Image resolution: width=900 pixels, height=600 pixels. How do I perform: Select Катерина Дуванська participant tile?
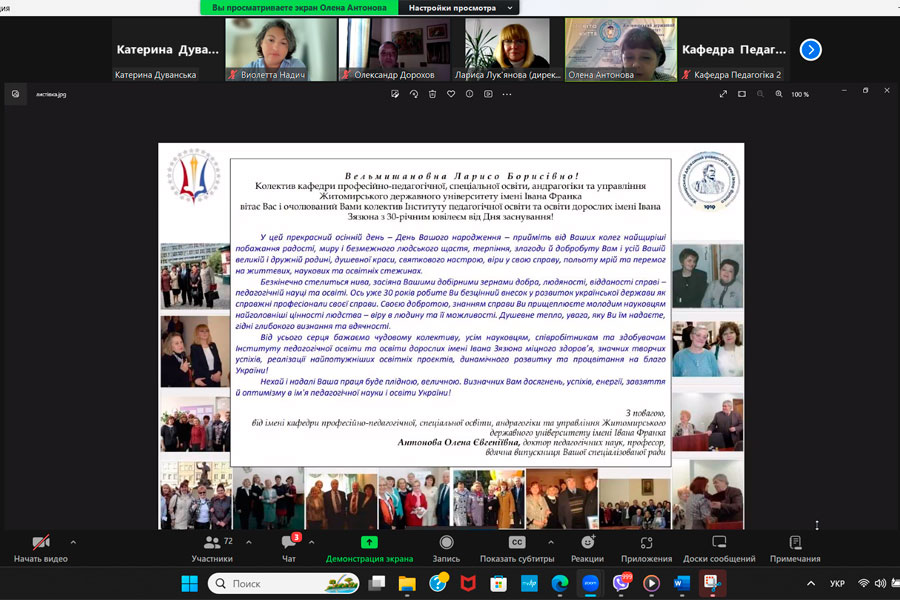click(x=168, y=49)
